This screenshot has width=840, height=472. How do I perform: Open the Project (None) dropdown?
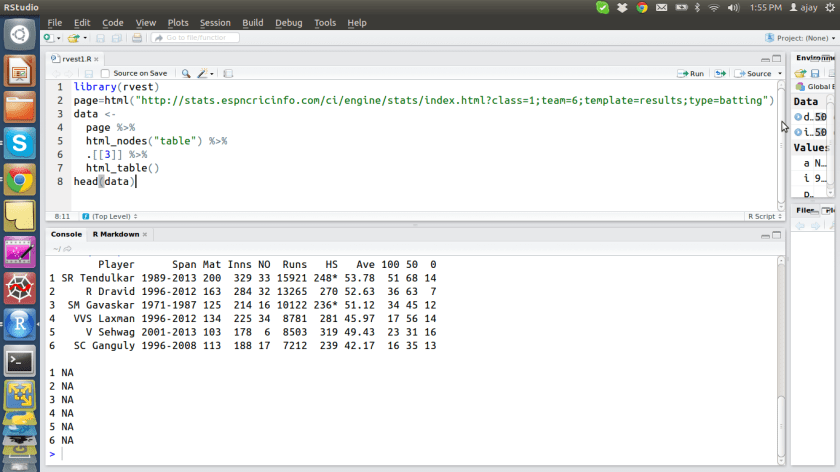point(800,38)
